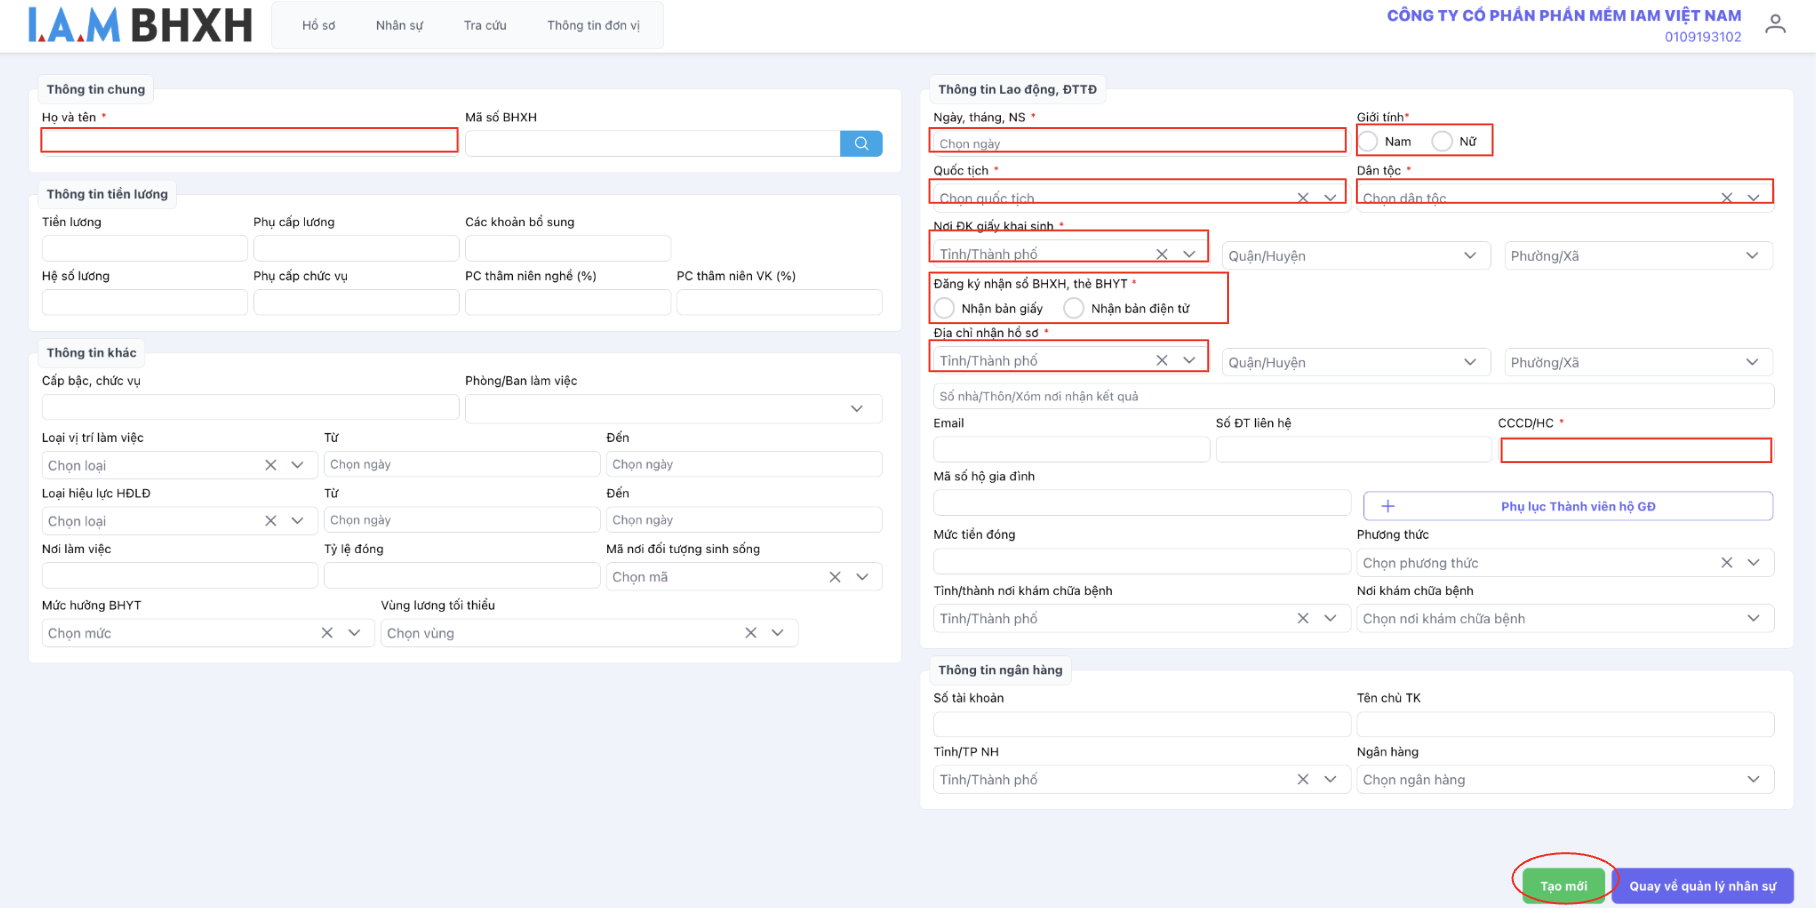Clear the Dân tộc field using X icon
Screen dimensions: 1816x908
1726,198
